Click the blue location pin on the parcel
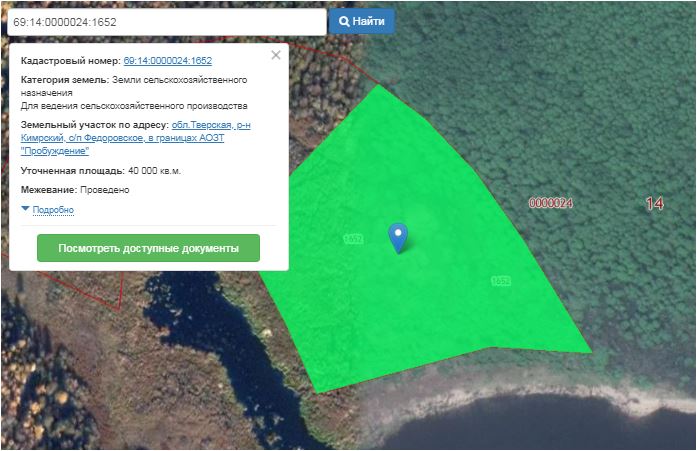This screenshot has width=697, height=451. pos(398,236)
